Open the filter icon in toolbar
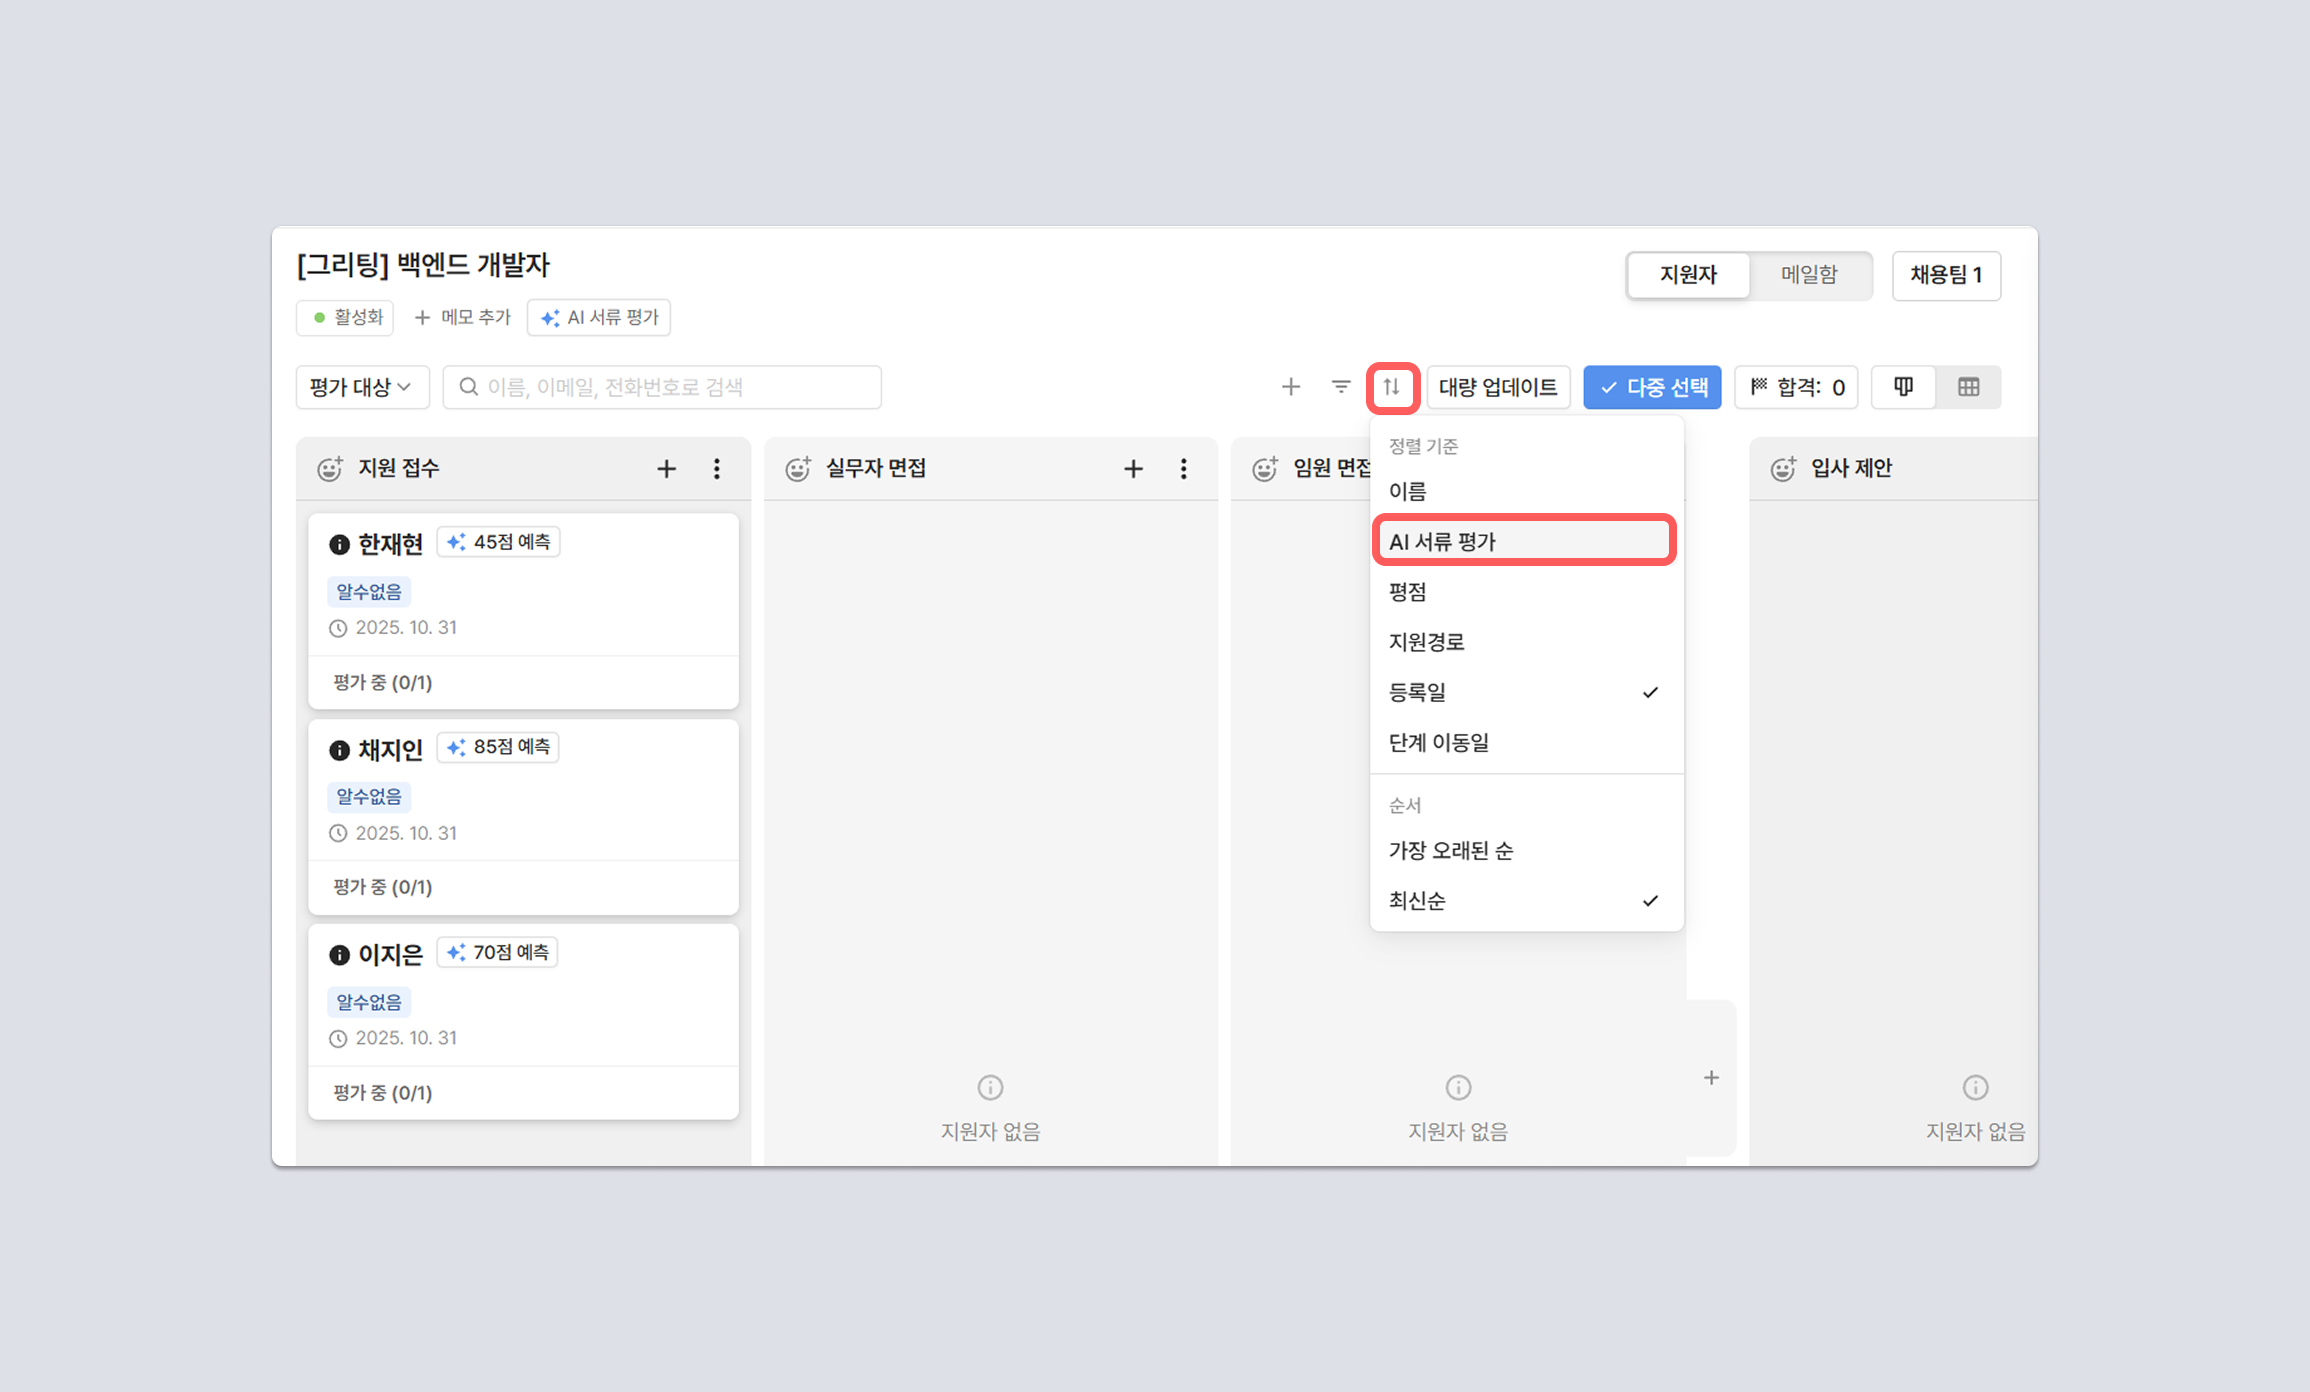This screenshot has height=1392, width=2310. (x=1341, y=387)
